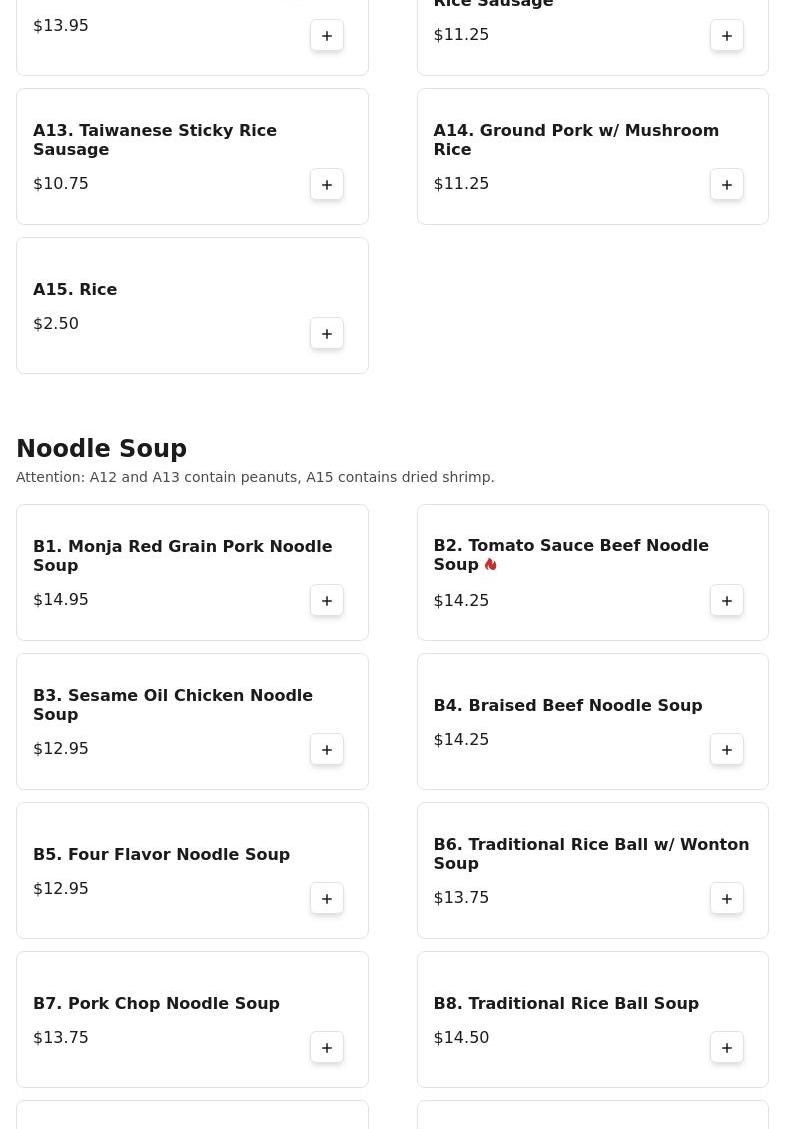
Task: Add A14 Ground Pork w/ Mushroom Rice
Action: [727, 184]
